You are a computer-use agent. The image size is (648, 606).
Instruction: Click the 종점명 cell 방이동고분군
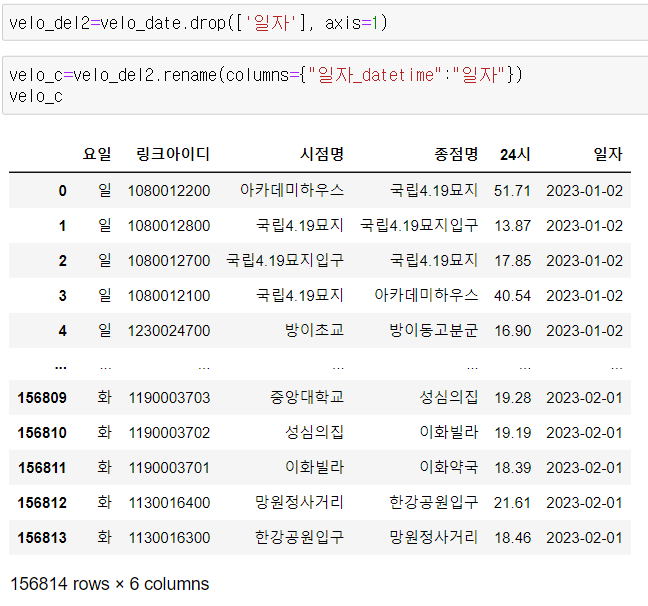[x=434, y=330]
